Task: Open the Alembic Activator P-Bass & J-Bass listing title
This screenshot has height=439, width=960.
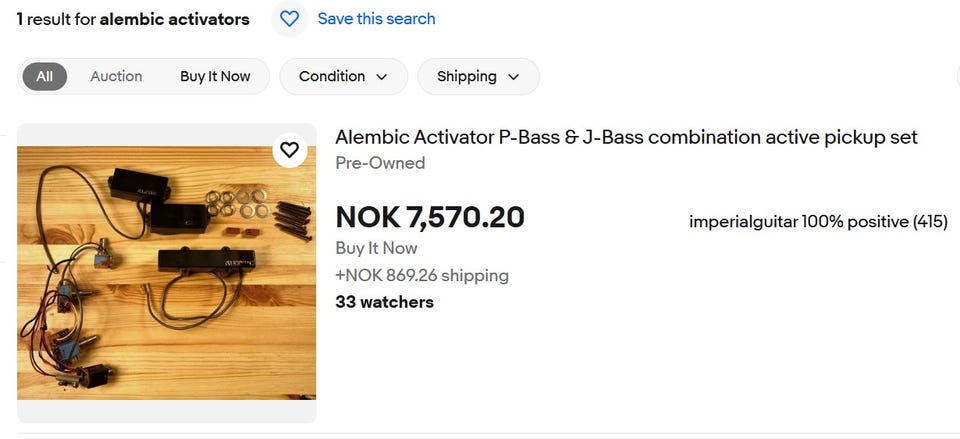Action: pos(626,137)
